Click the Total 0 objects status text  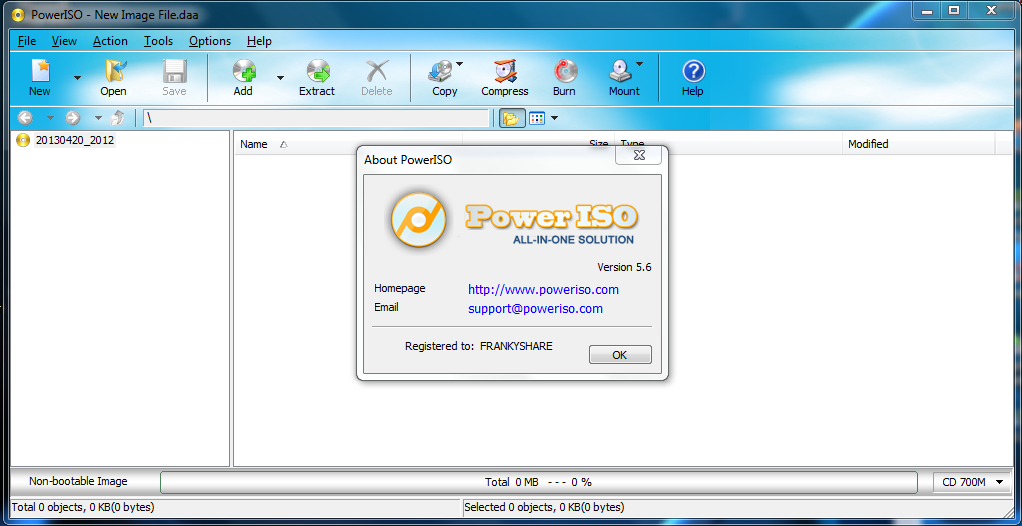pos(83,506)
